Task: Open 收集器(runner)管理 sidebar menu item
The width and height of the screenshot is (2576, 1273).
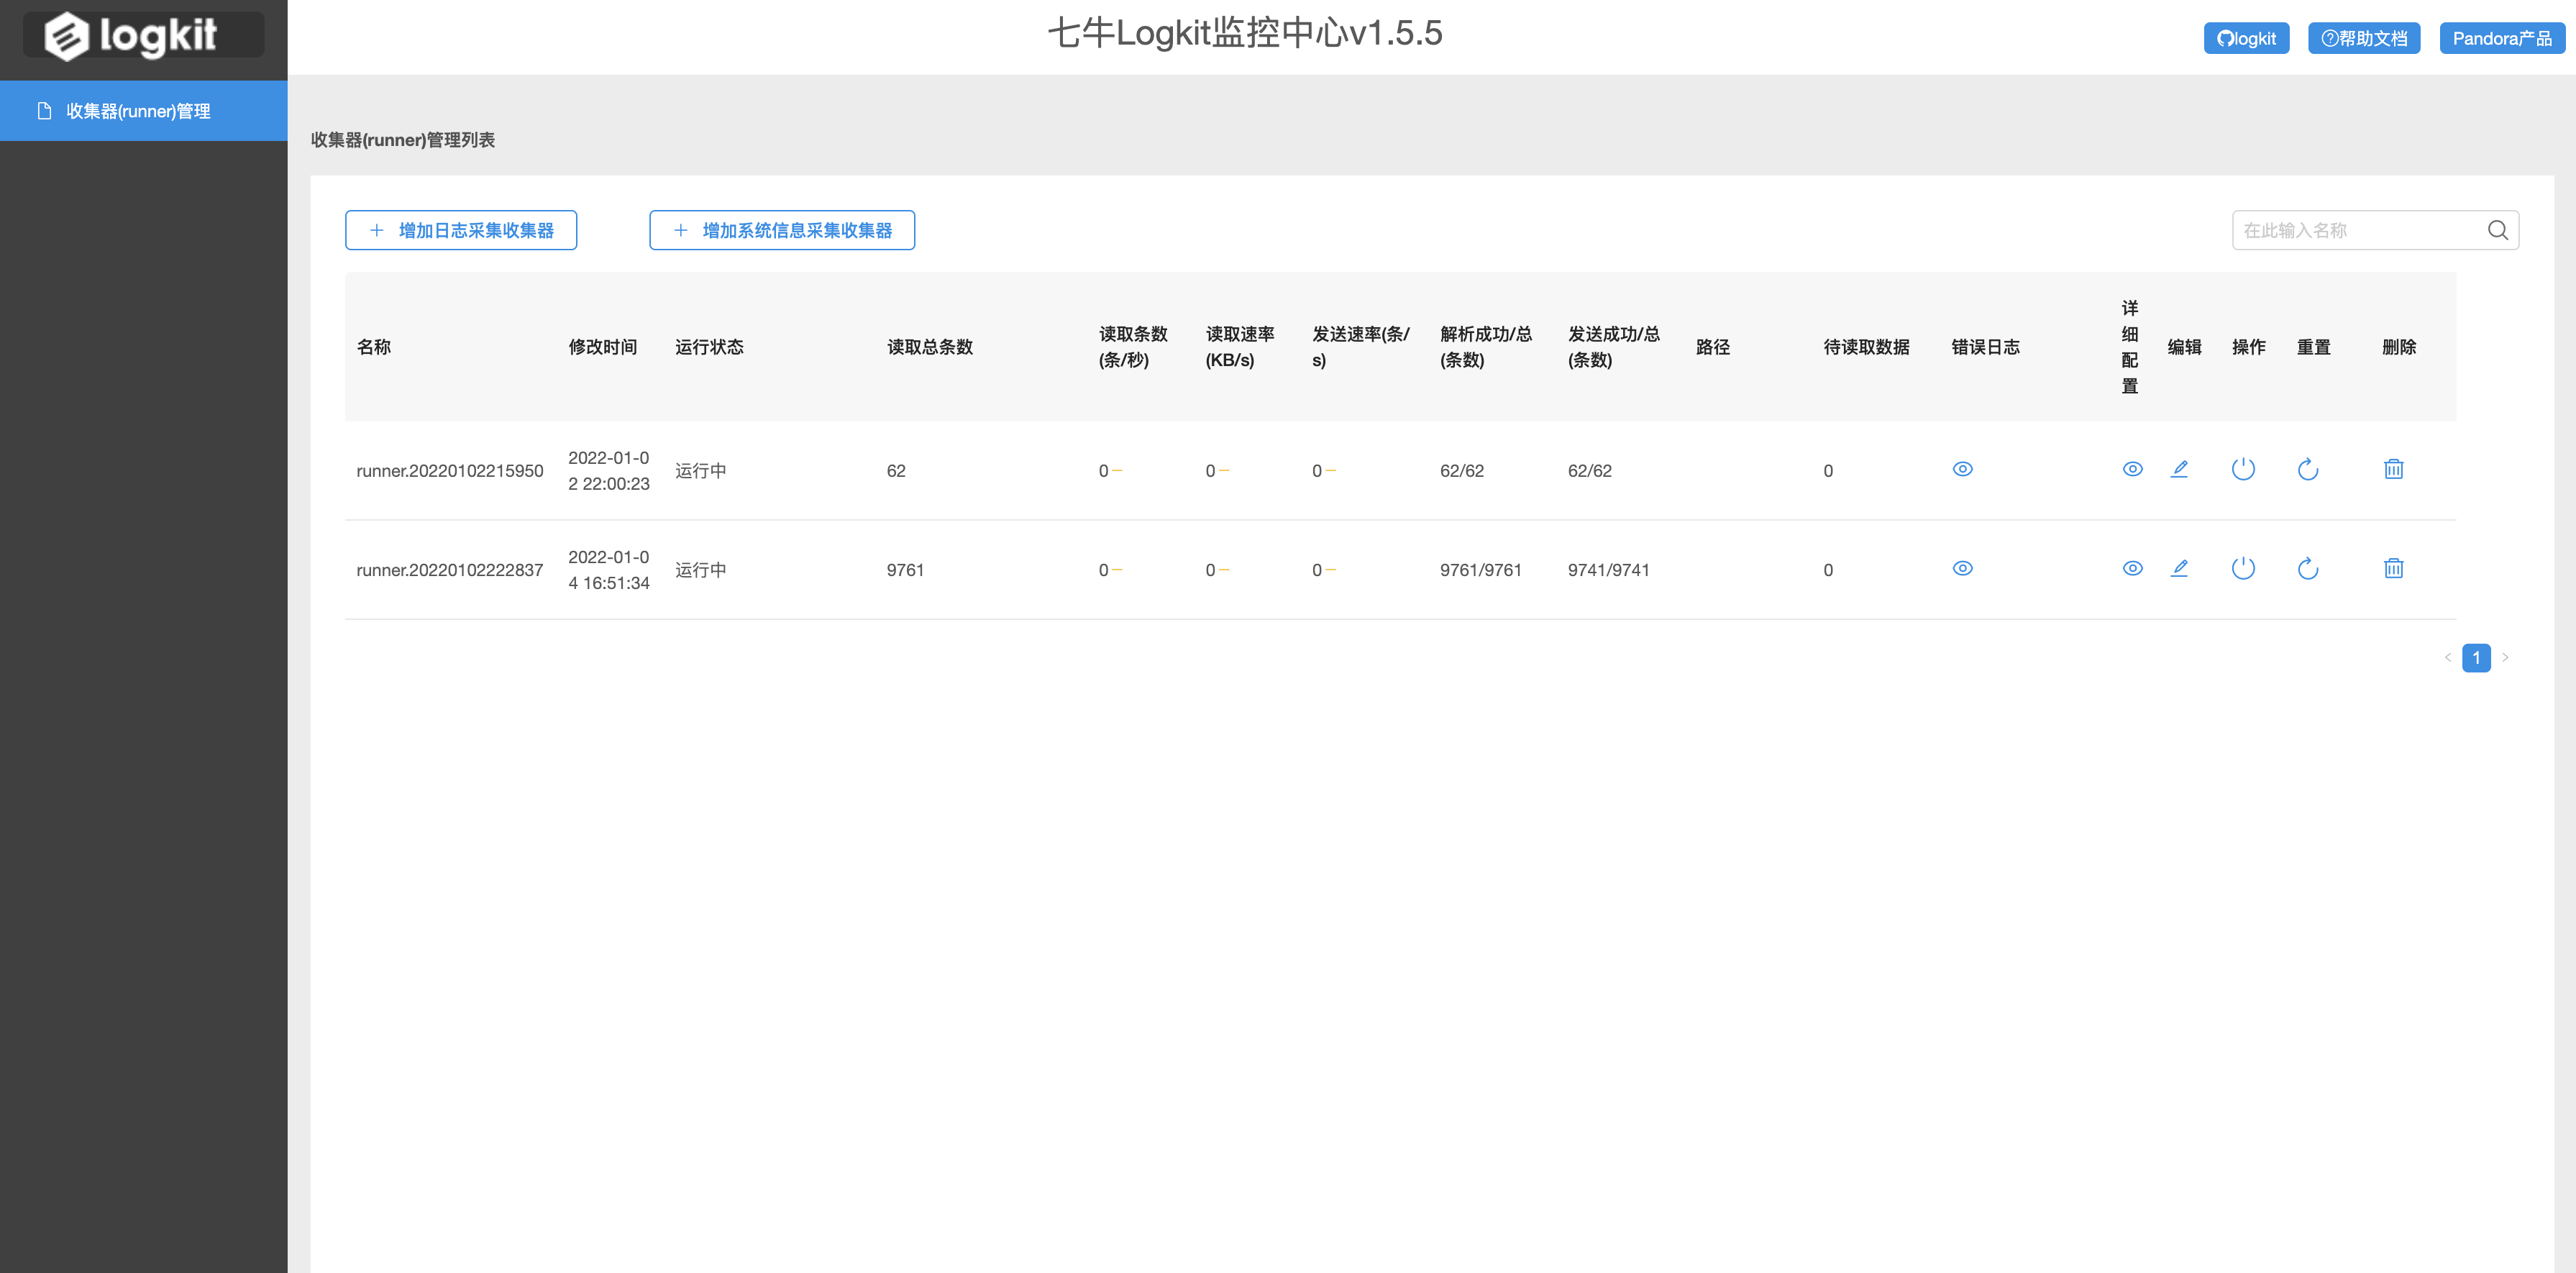Action: click(138, 111)
